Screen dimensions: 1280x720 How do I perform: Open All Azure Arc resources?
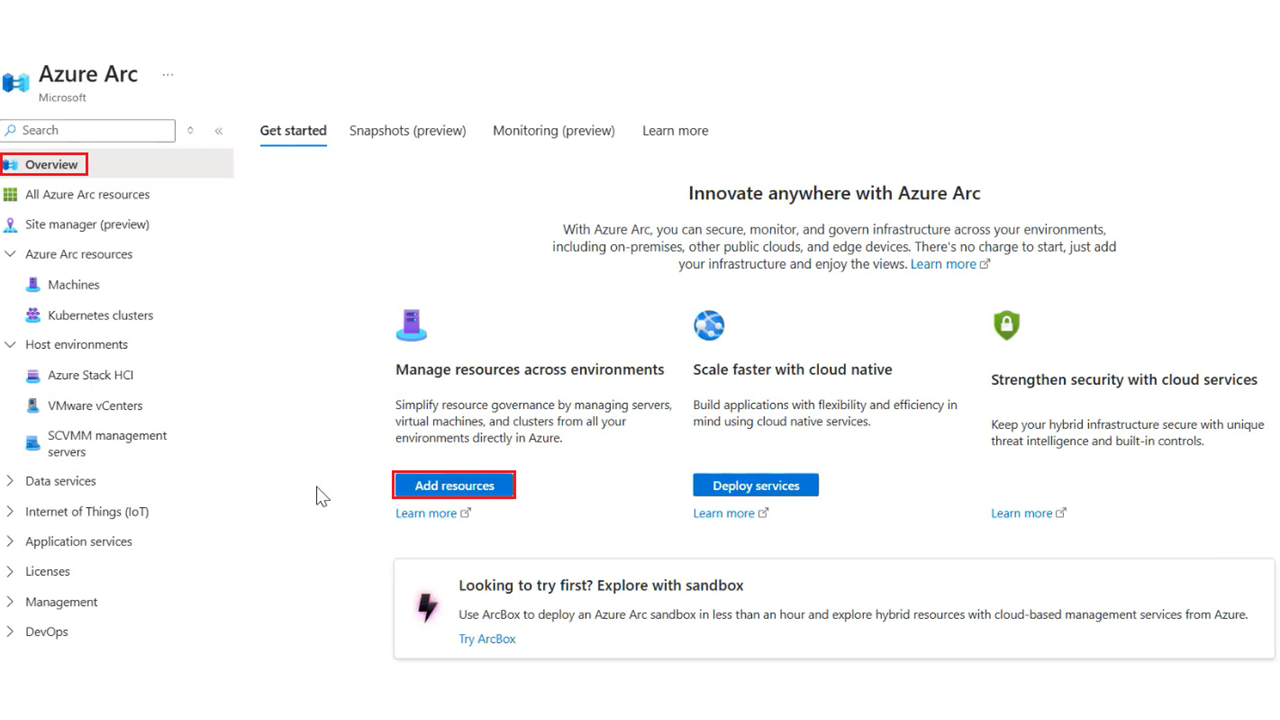pos(87,194)
